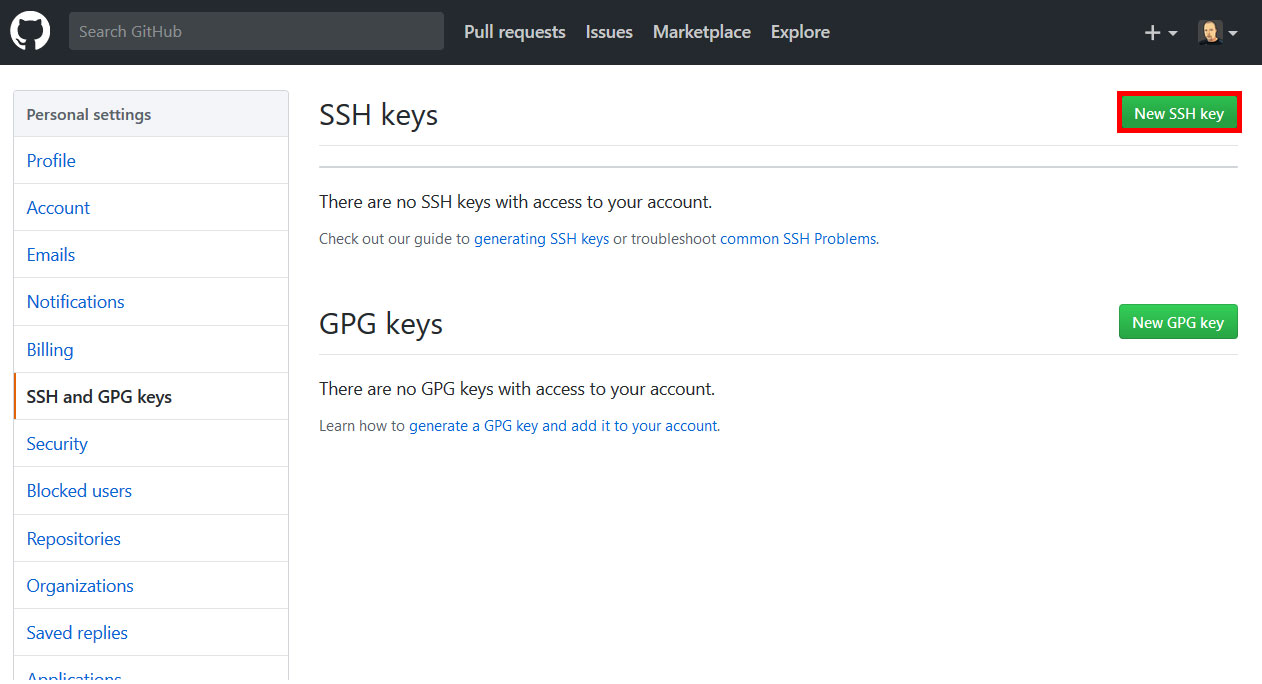Click the Personal settings header
This screenshot has height=684, width=1262.
tap(151, 114)
